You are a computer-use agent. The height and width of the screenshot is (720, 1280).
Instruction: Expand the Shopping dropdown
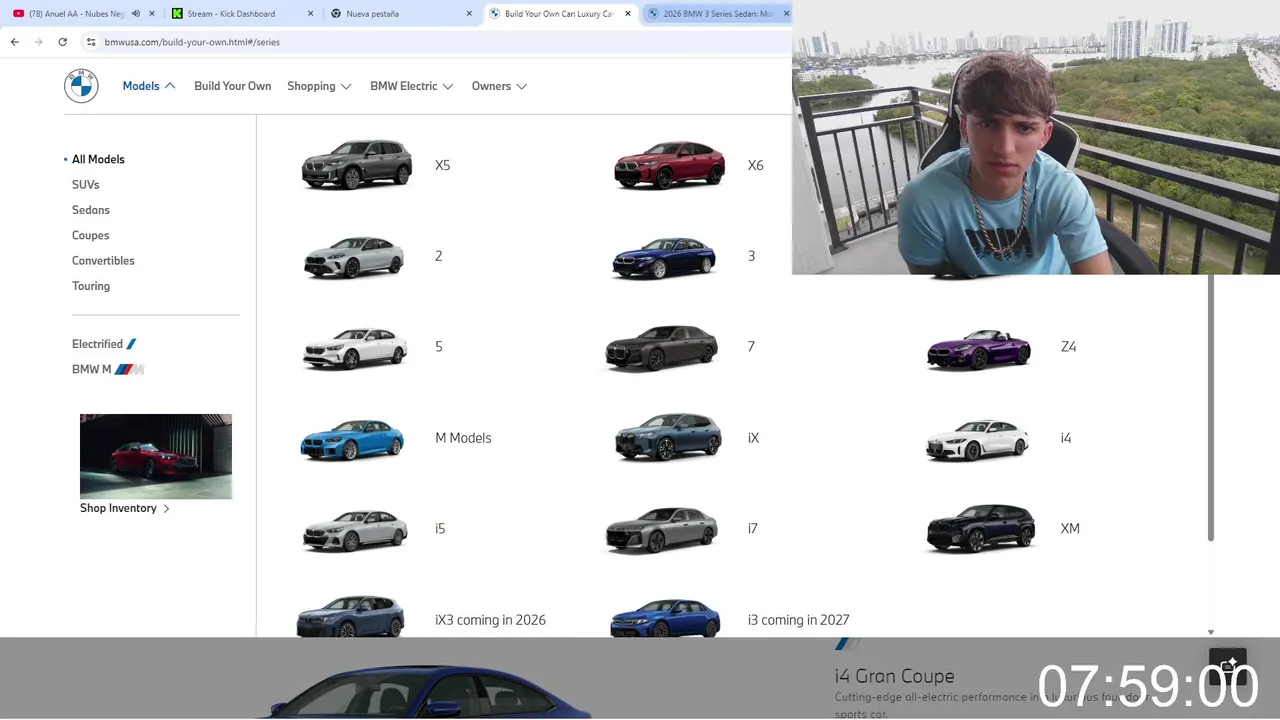click(x=319, y=86)
